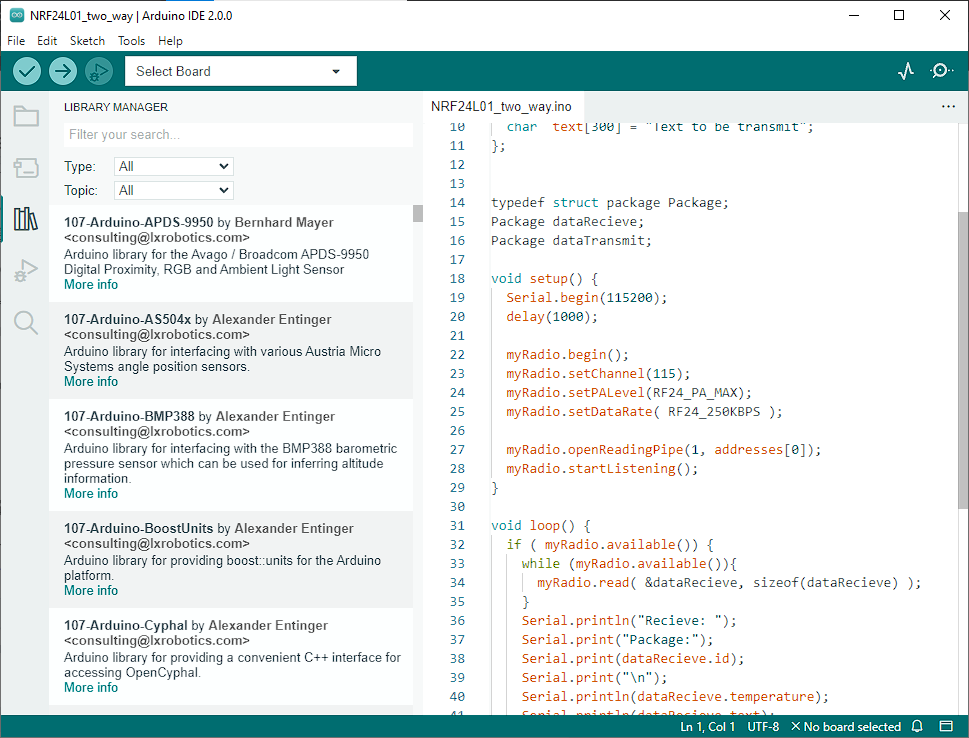The height and width of the screenshot is (738, 969).
Task: Place cursor on myRadio.read( &dataRecieve line
Action: coord(729,583)
